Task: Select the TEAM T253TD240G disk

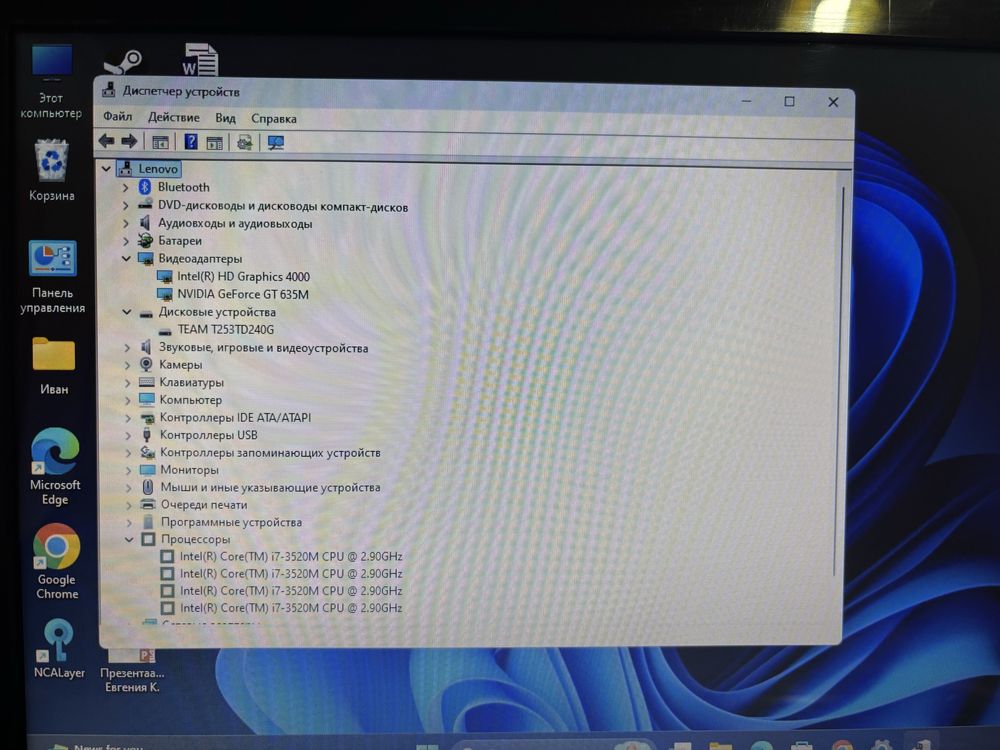Action: click(x=226, y=329)
